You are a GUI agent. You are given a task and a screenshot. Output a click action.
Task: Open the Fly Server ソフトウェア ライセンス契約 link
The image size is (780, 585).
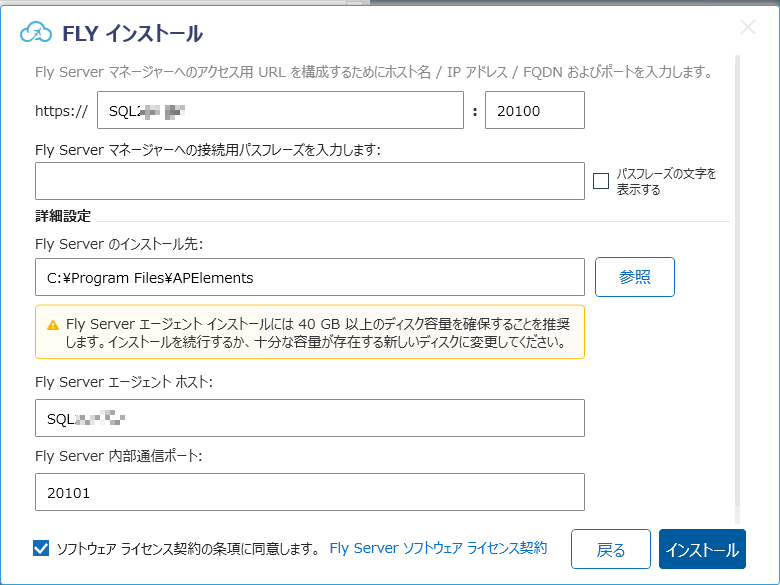coord(438,548)
